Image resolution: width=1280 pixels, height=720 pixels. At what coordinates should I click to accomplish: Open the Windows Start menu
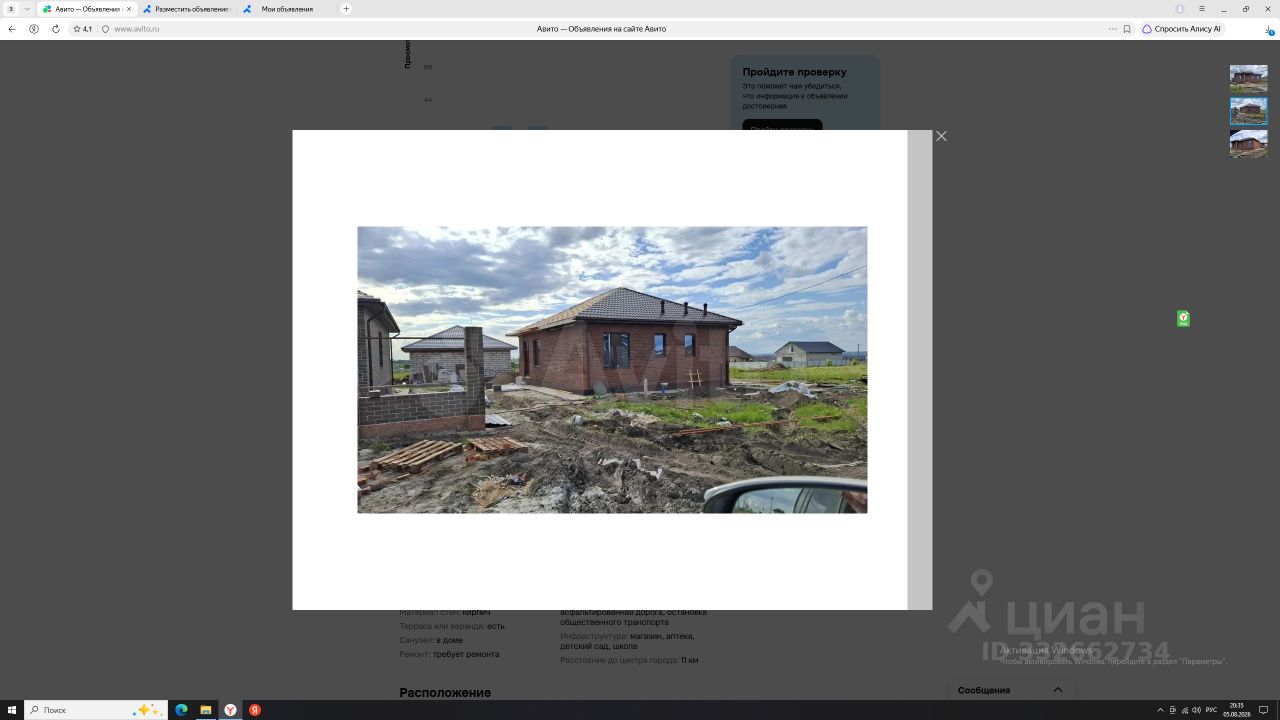12,710
